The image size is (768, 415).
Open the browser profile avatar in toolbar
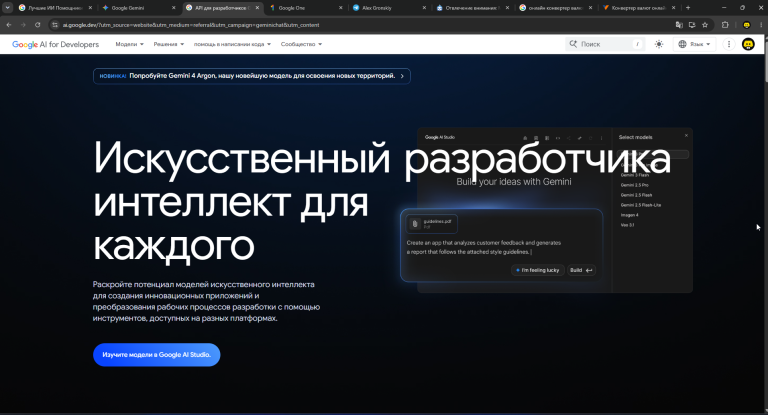[x=746, y=24]
